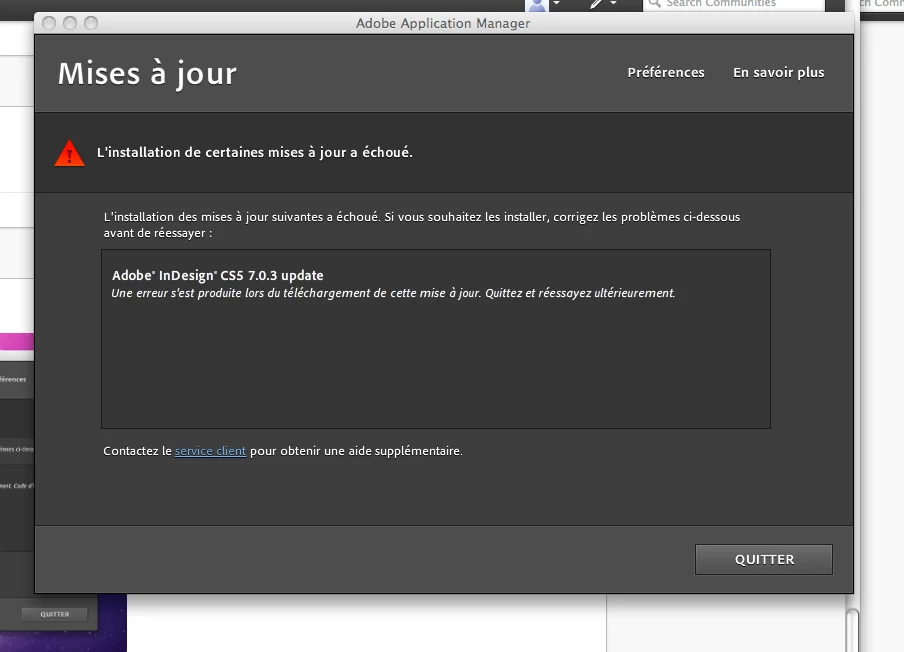
Task: Zoom the Adobe Application Manager window
Action: 91,23
